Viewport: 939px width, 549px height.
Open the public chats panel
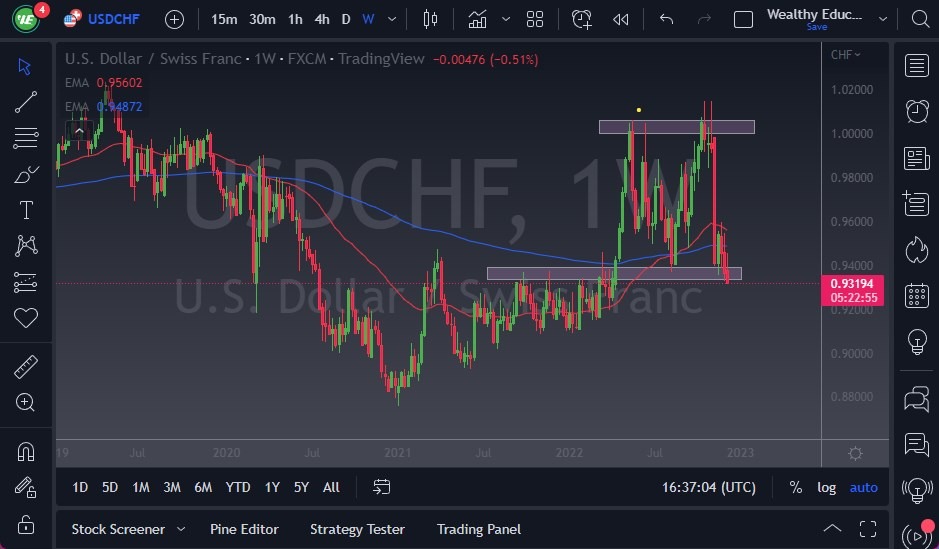916,399
